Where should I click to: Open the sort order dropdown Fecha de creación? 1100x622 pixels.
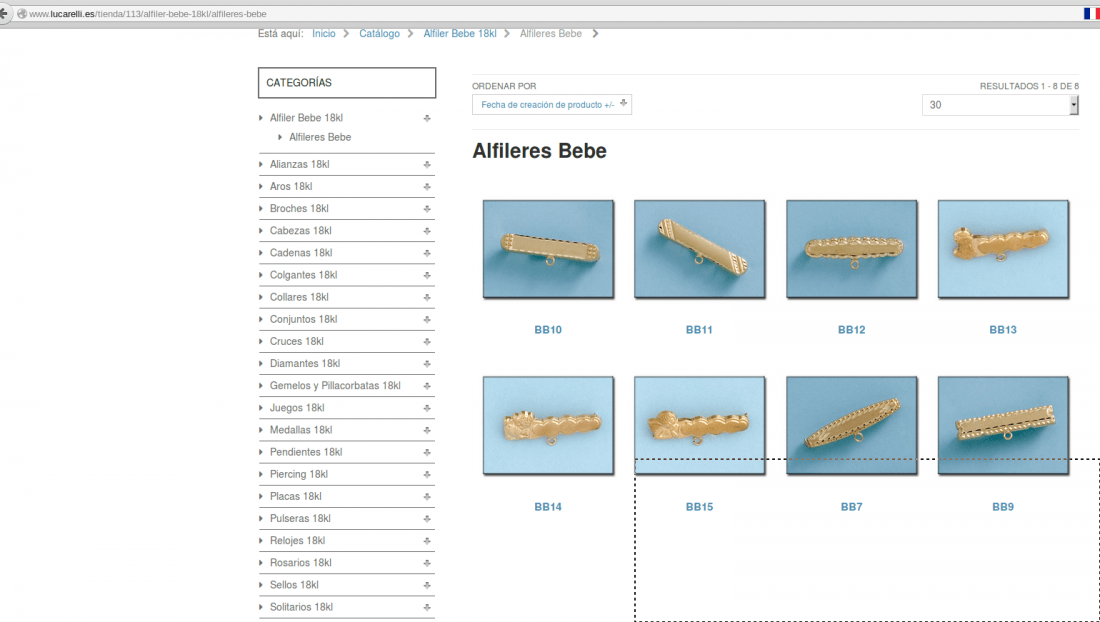(551, 104)
